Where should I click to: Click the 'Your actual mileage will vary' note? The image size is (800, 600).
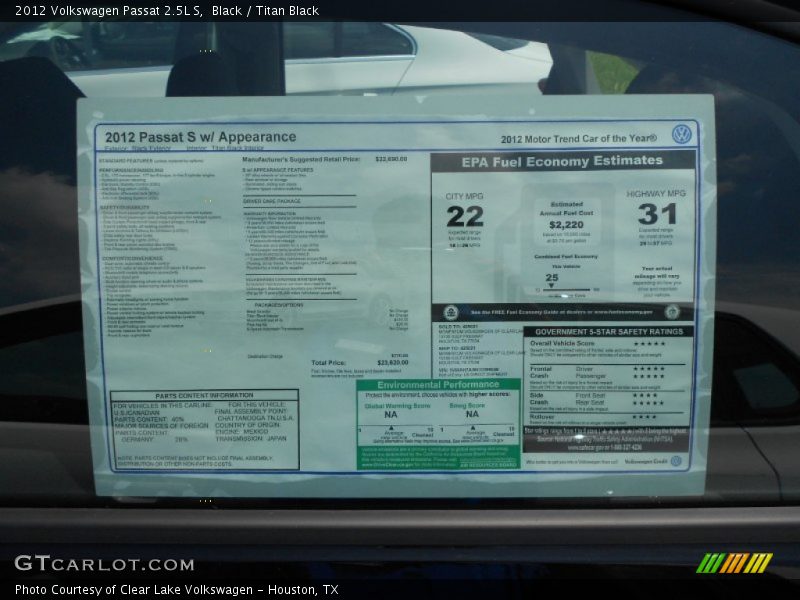(x=658, y=272)
